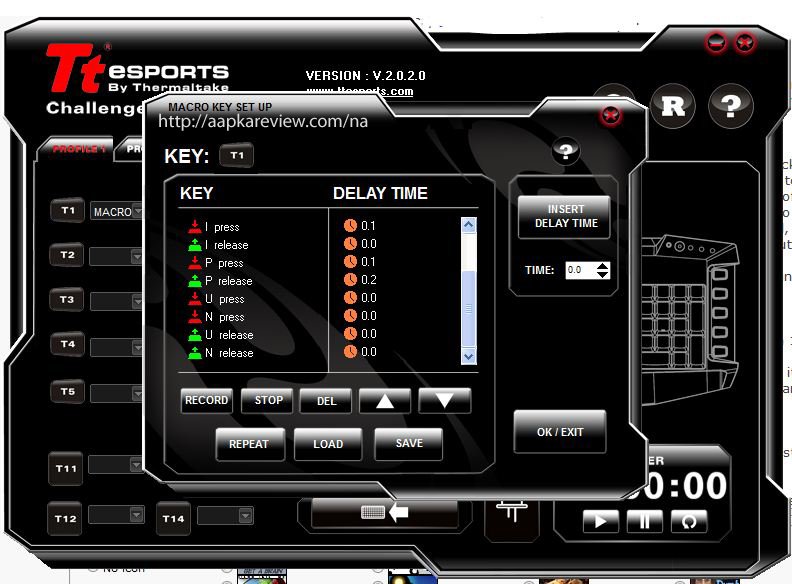The width and height of the screenshot is (792, 584).
Task: Click INSERT DELAY TIME button
Action: 564,217
